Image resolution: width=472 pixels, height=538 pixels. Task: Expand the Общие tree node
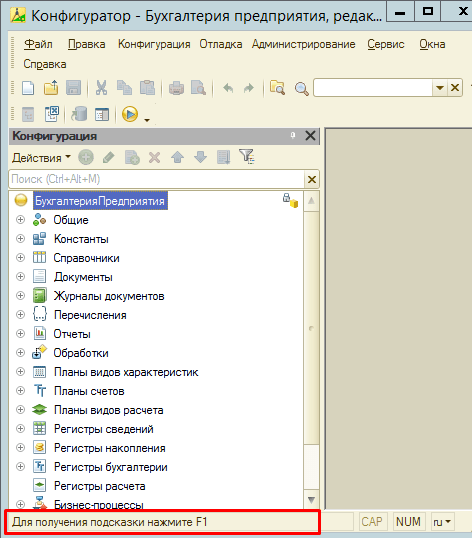(21, 220)
